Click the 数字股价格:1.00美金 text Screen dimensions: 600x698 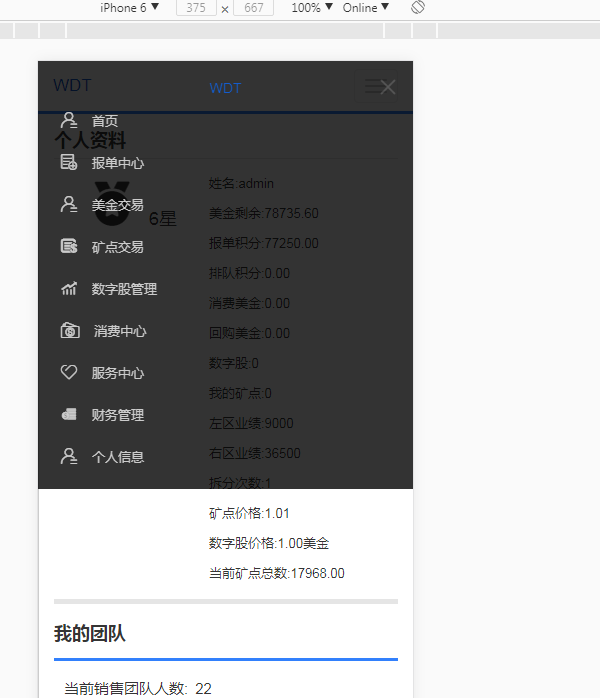(269, 543)
